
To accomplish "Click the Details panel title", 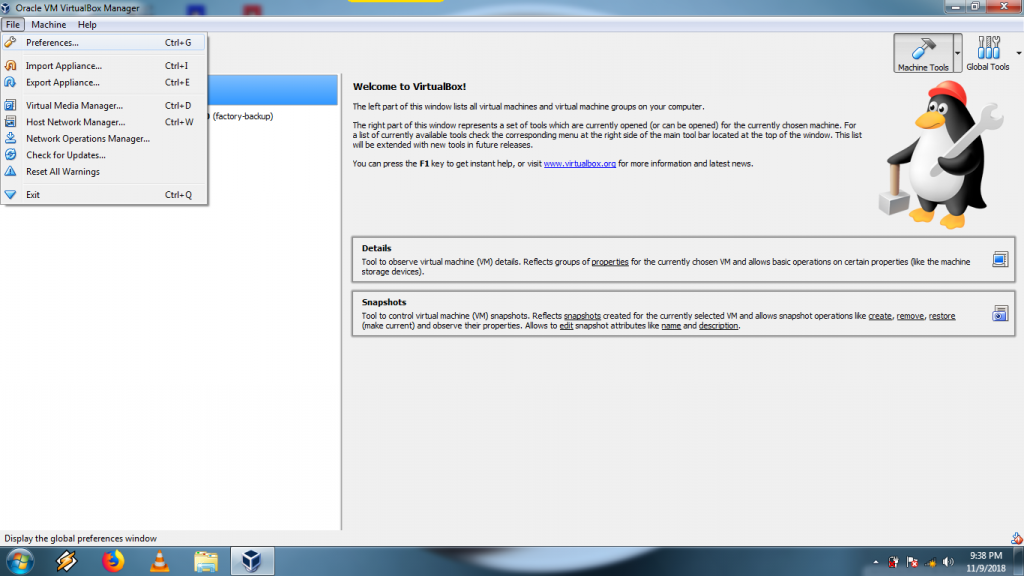I will point(376,248).
